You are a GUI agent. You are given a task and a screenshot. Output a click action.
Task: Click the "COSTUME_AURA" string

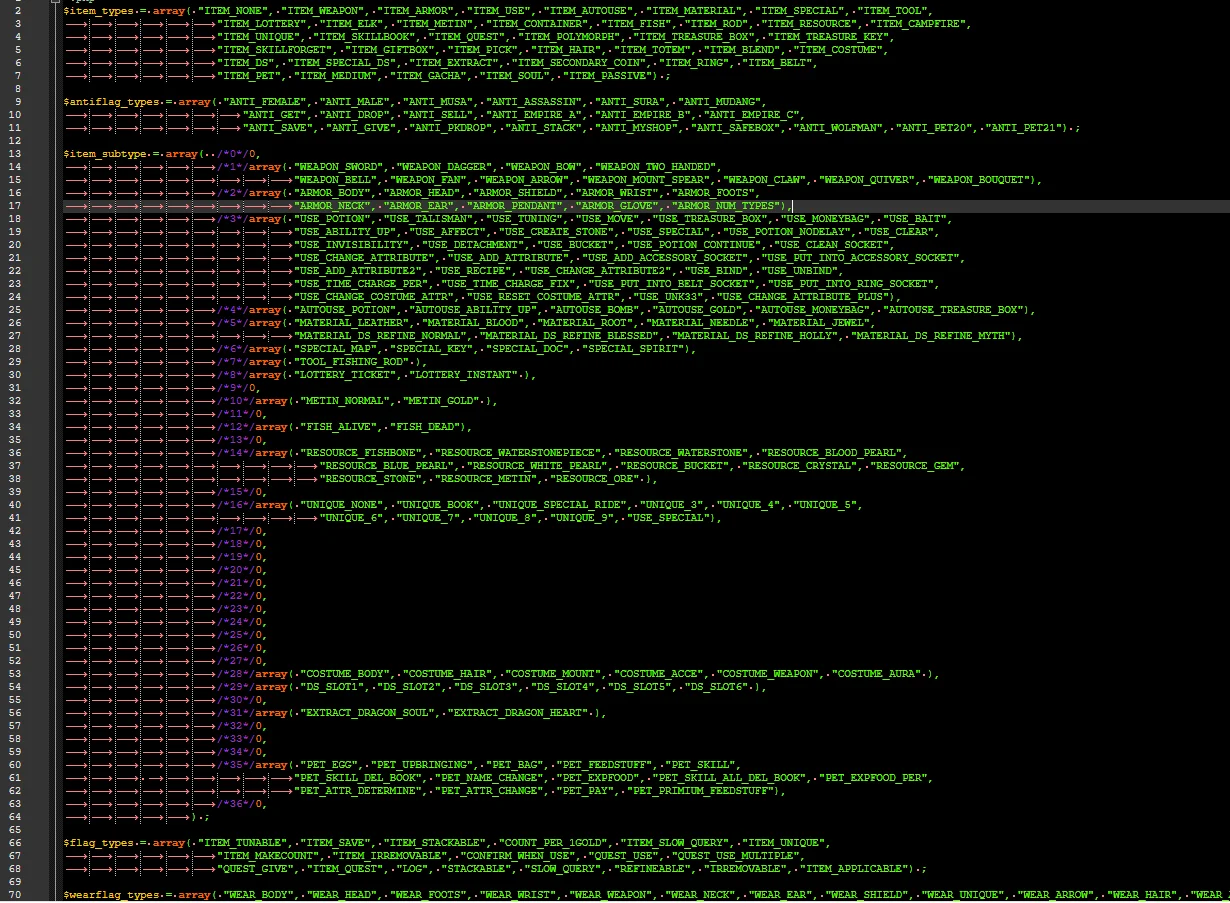click(877, 673)
